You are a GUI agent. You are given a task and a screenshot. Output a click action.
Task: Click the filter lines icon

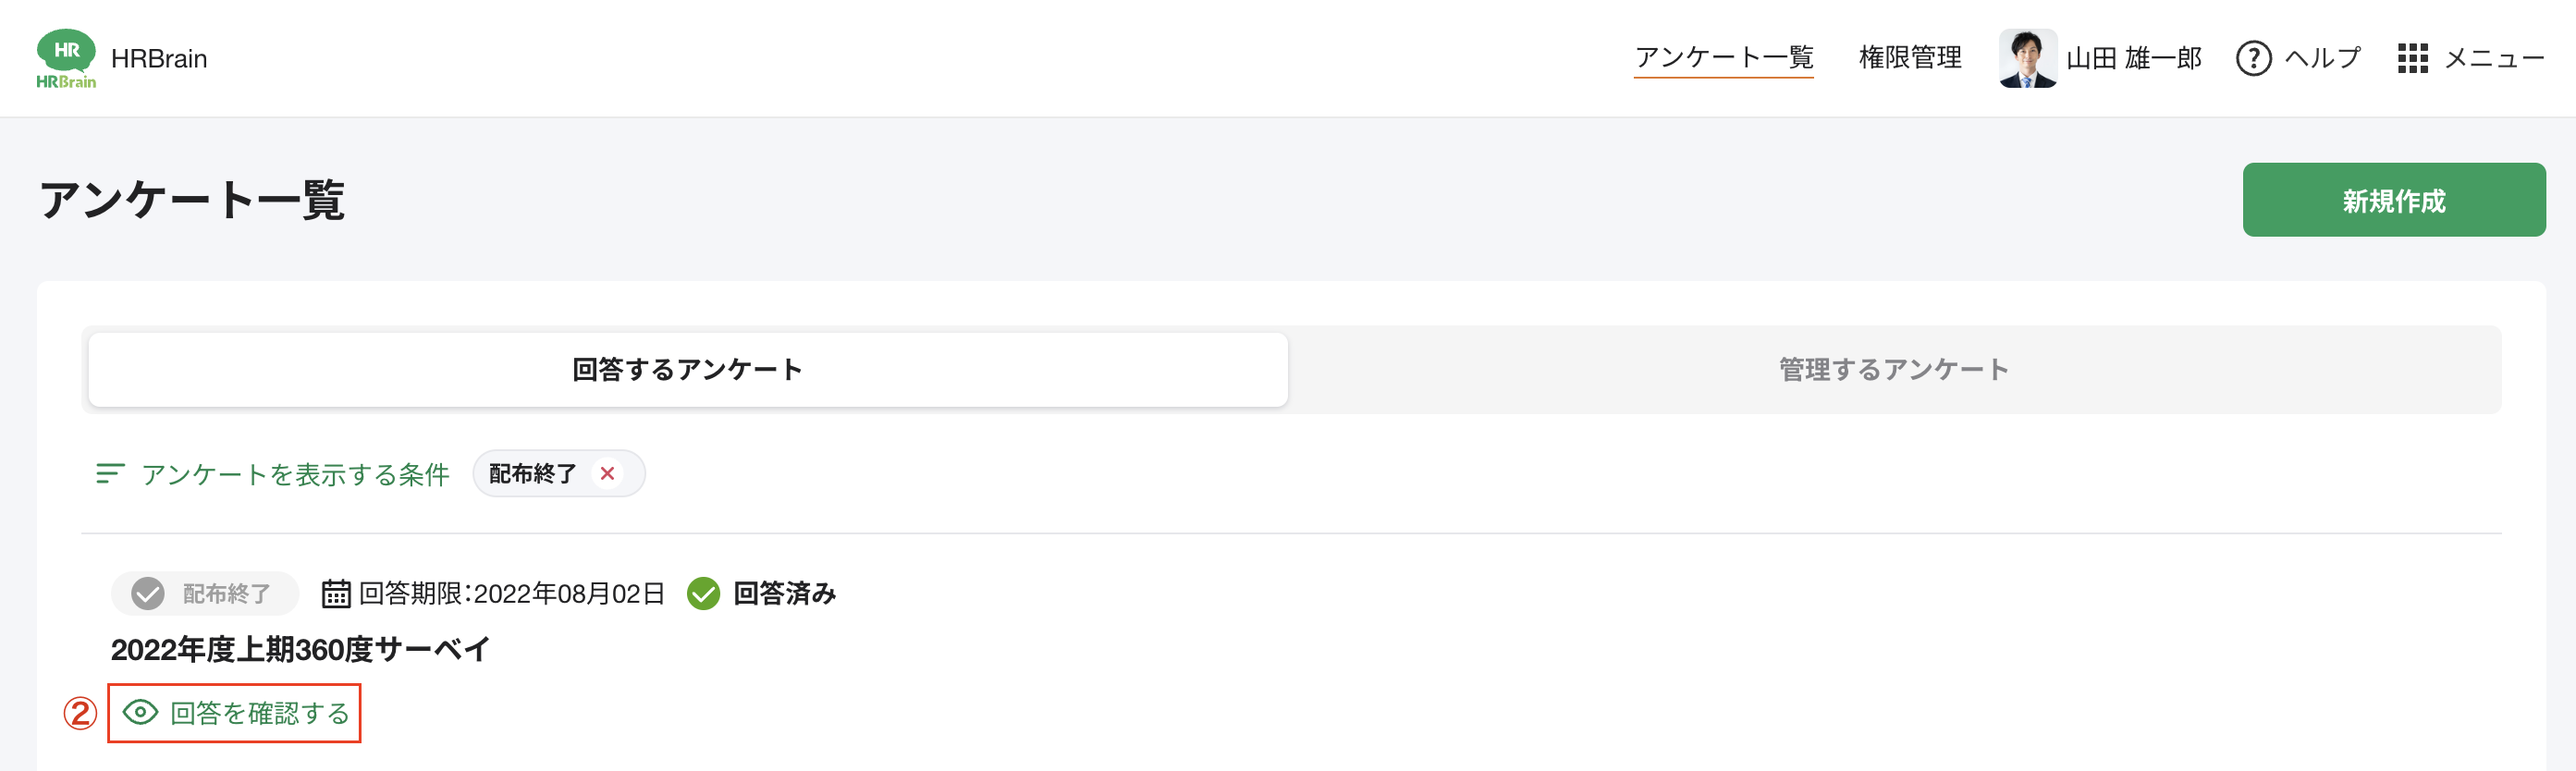109,473
